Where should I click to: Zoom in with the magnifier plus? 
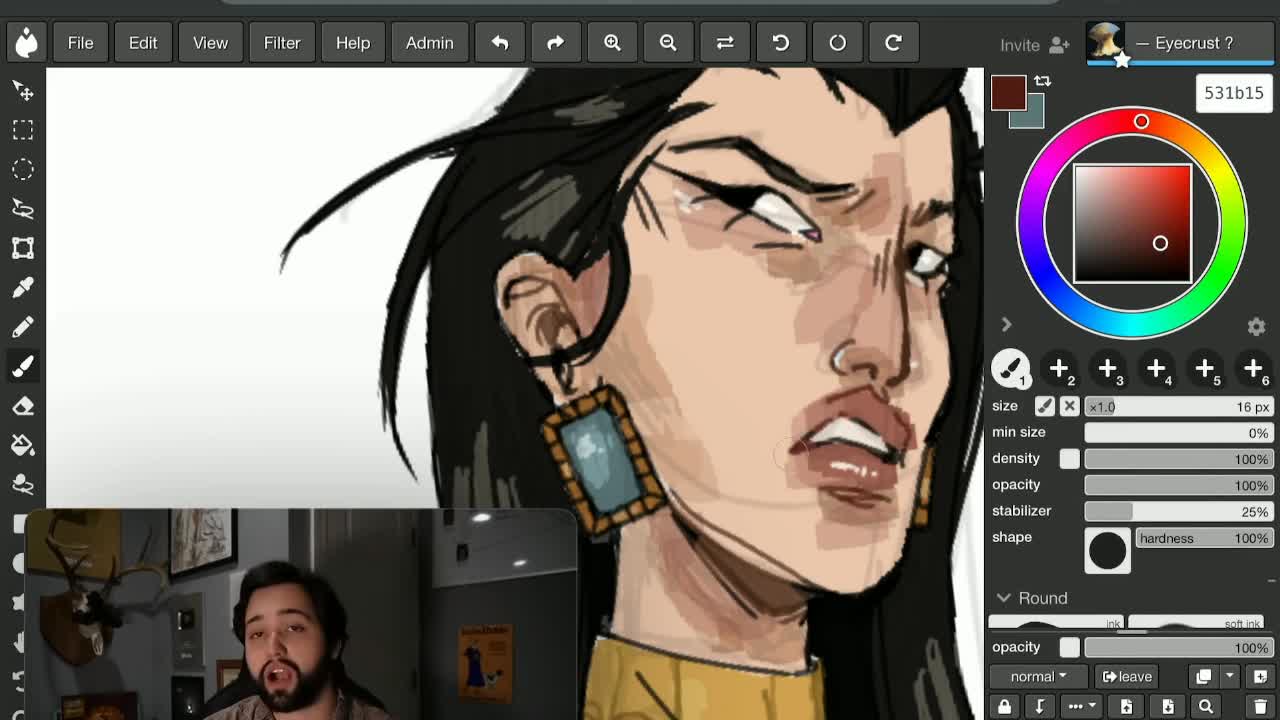pyautogui.click(x=612, y=43)
